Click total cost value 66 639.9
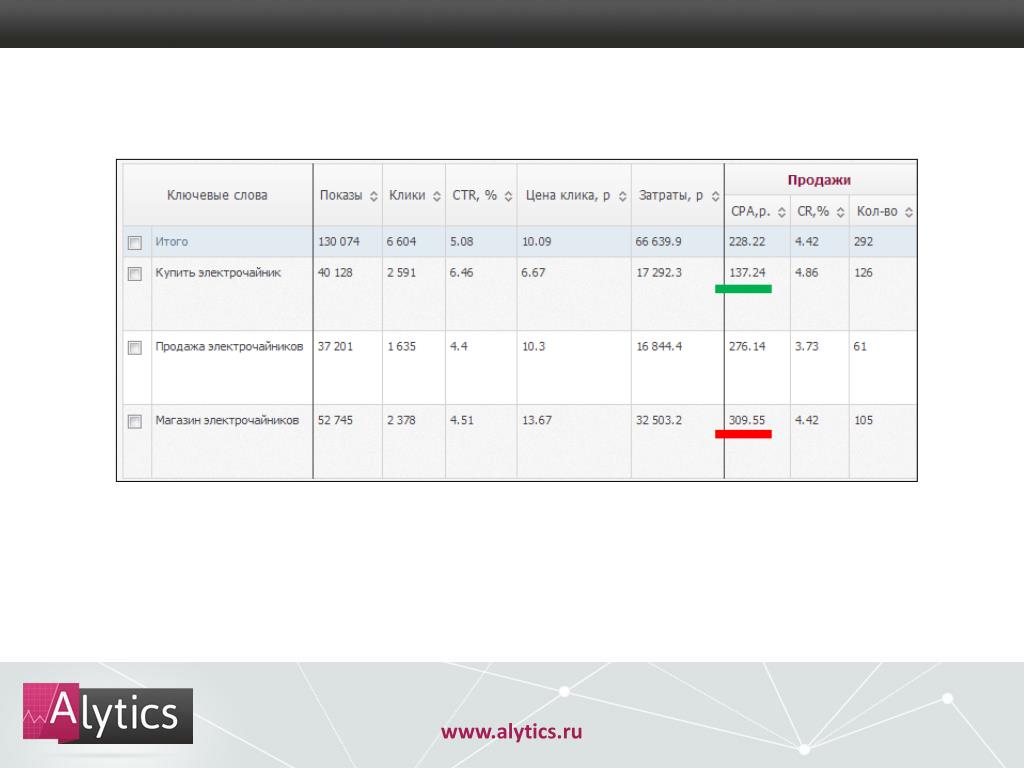Screen dimensions: 1024x768 658,242
